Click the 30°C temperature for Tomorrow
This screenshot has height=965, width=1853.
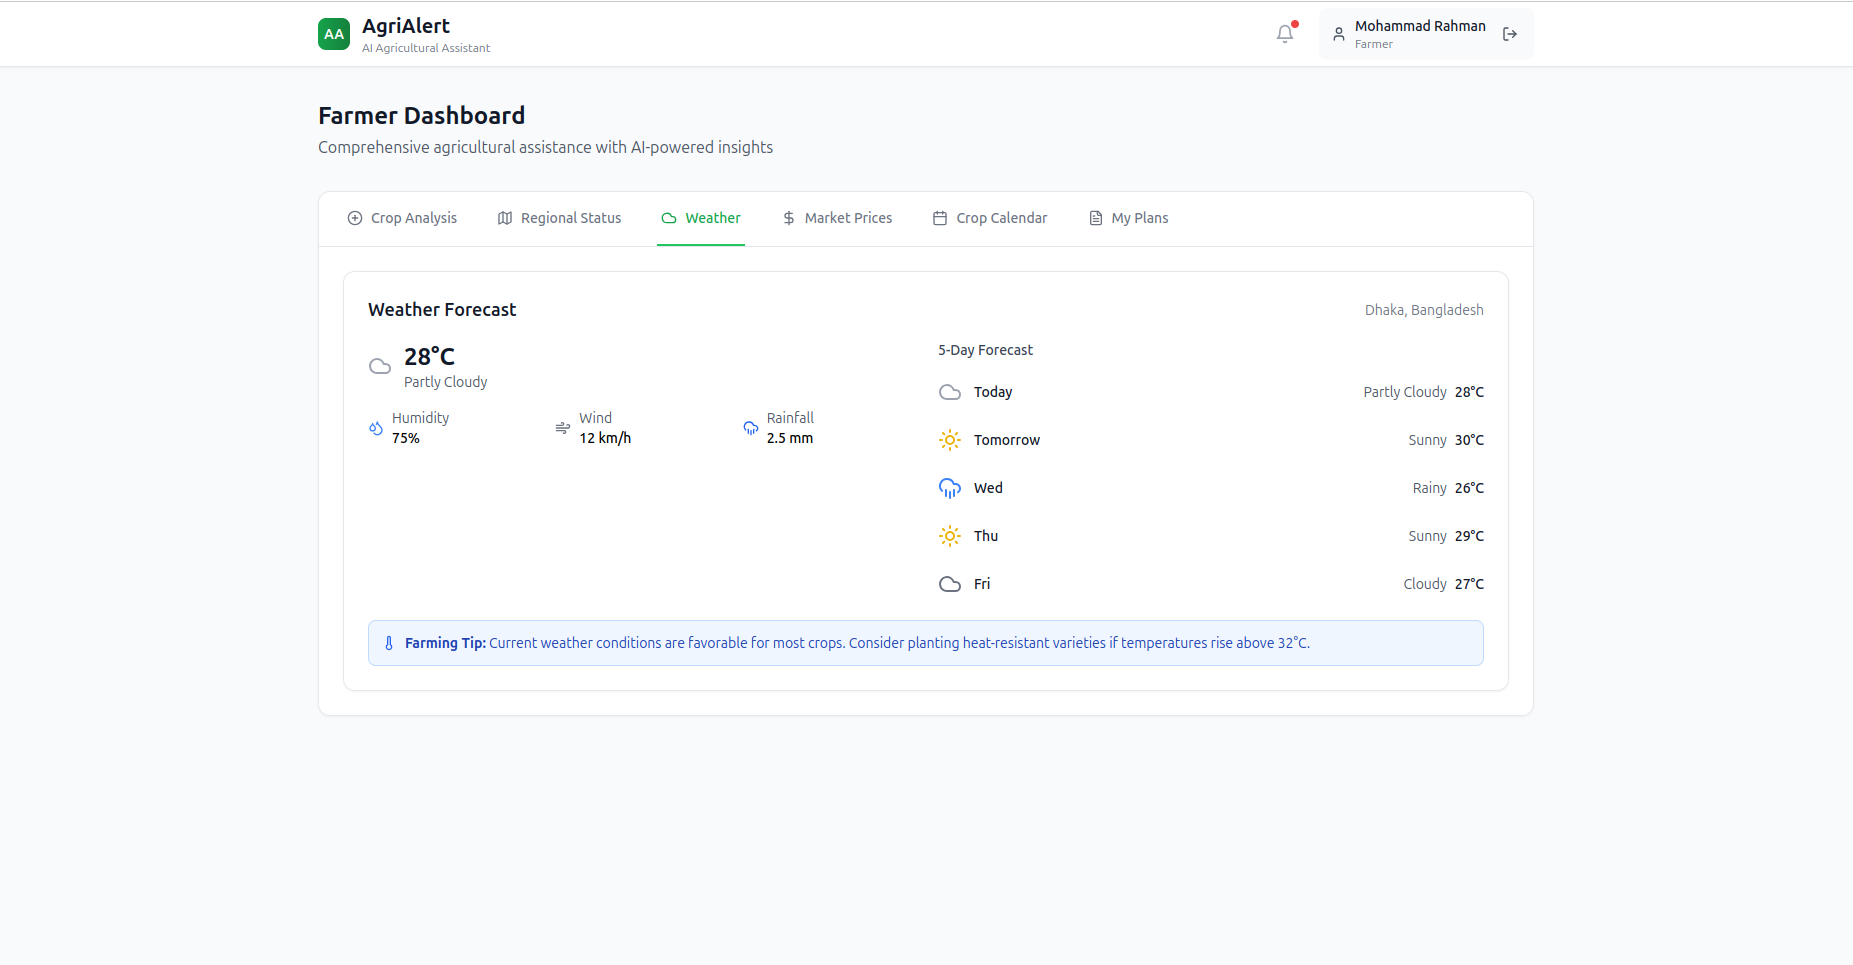1469,440
